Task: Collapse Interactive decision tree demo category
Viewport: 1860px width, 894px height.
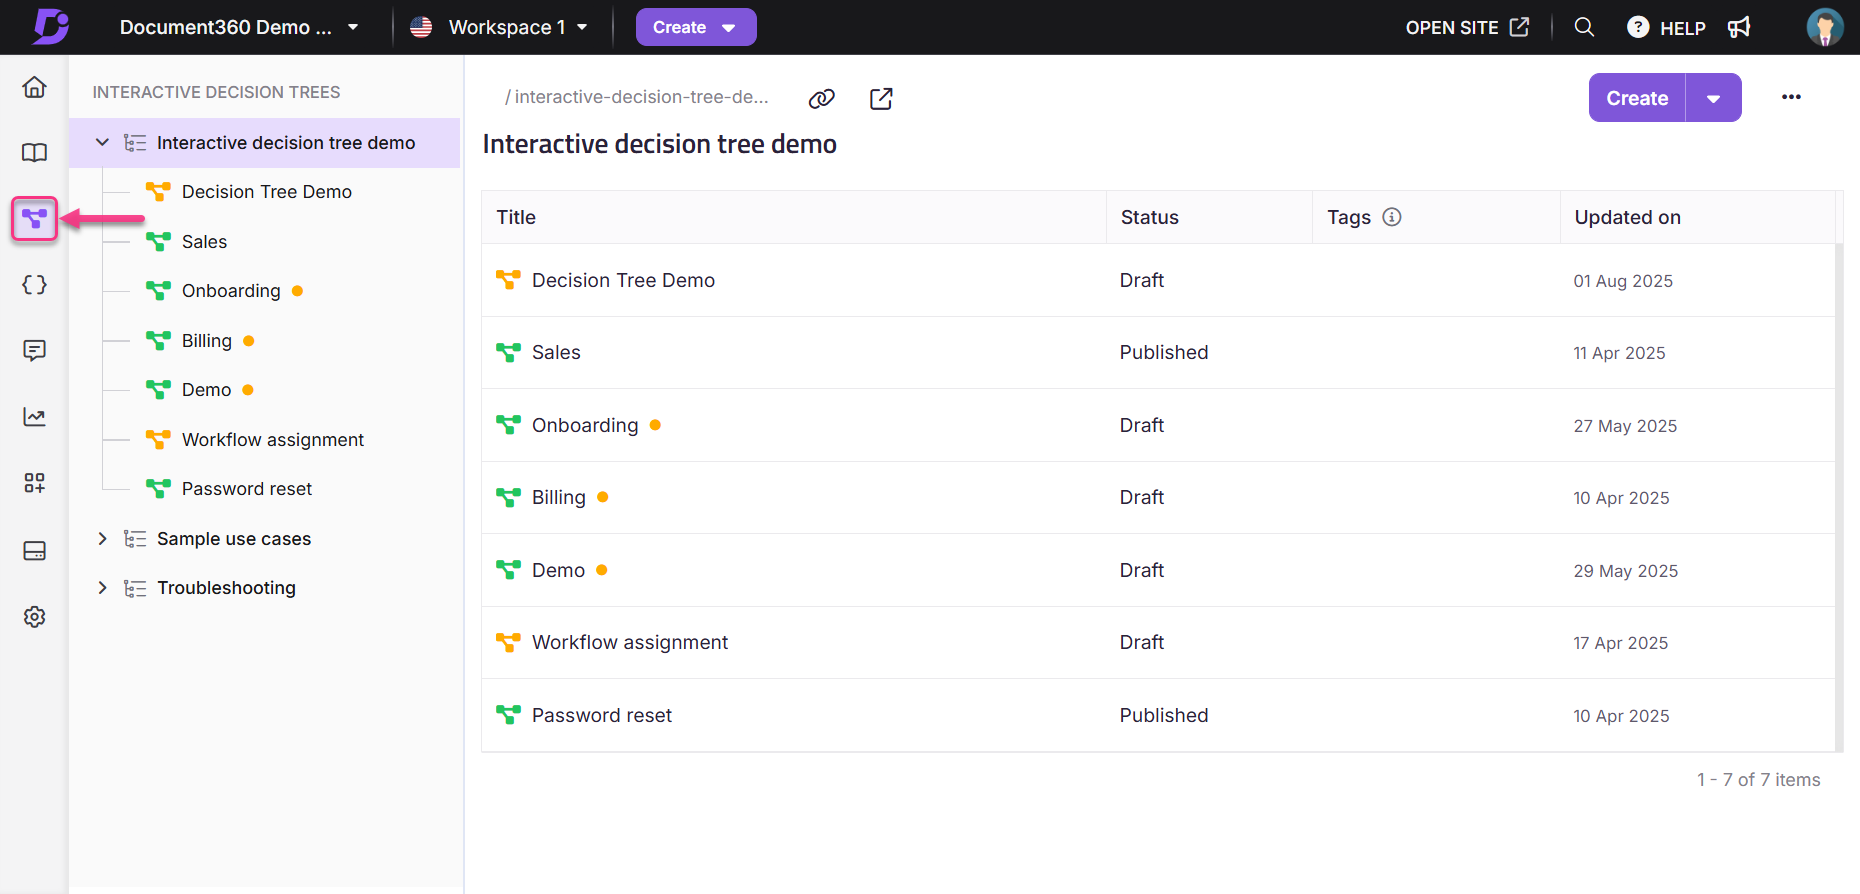Action: coord(102,143)
